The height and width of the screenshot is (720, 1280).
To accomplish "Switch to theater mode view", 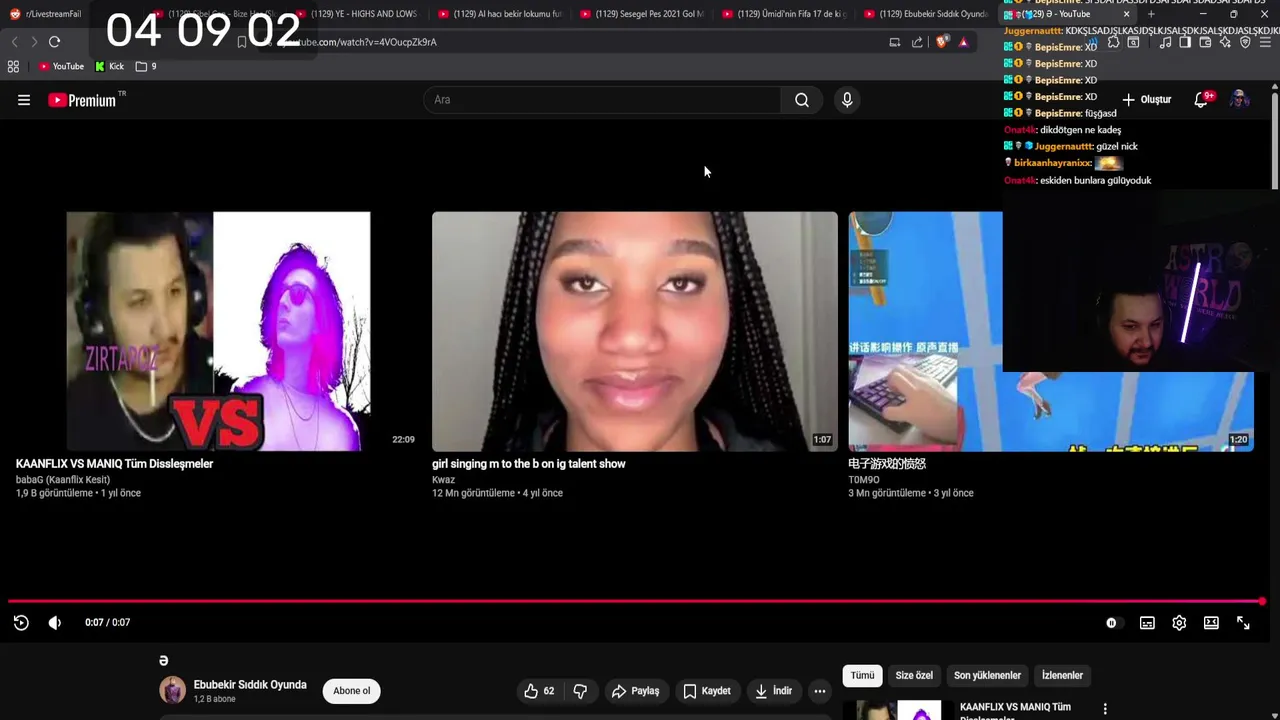I will (x=1211, y=623).
